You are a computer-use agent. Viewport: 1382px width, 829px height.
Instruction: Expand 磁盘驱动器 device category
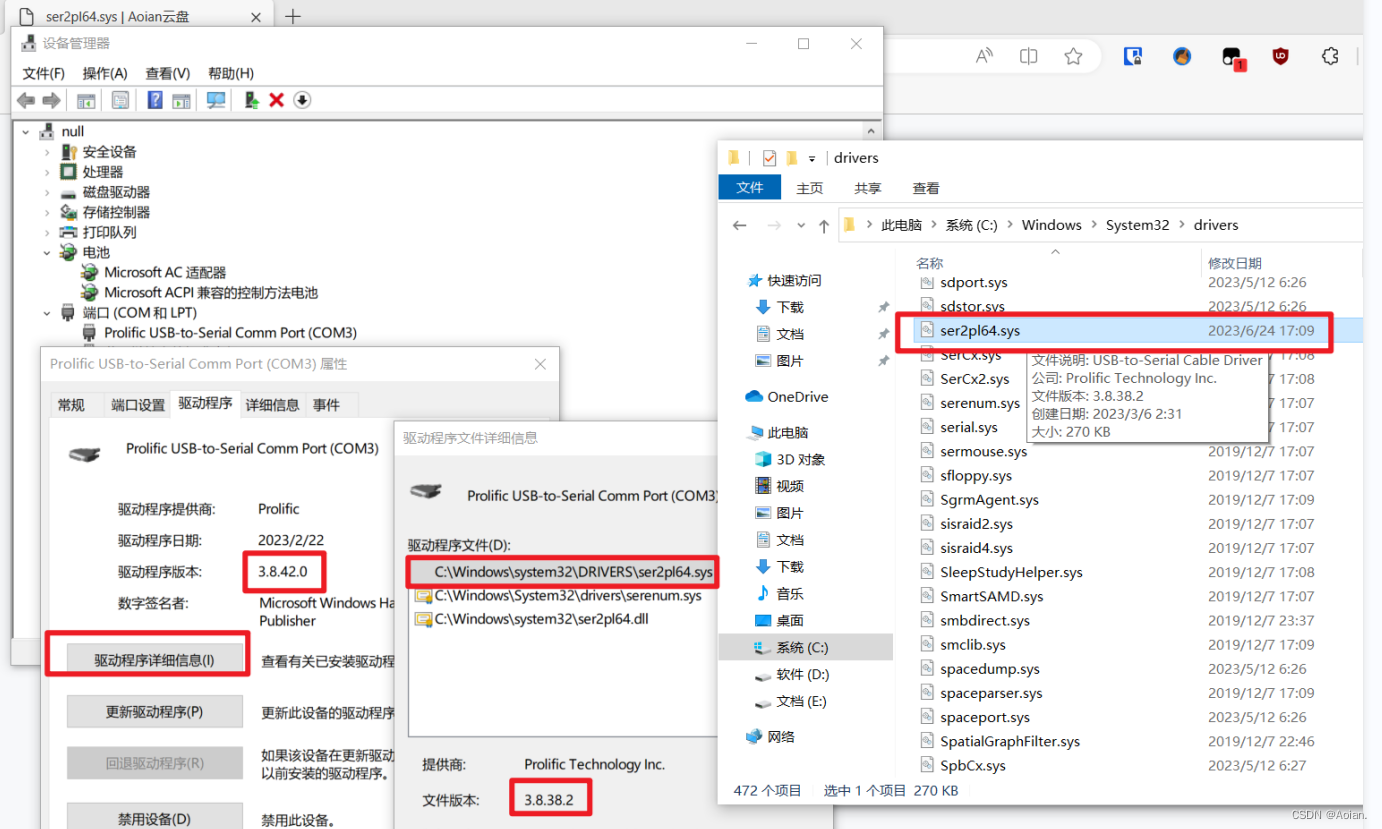coord(47,192)
